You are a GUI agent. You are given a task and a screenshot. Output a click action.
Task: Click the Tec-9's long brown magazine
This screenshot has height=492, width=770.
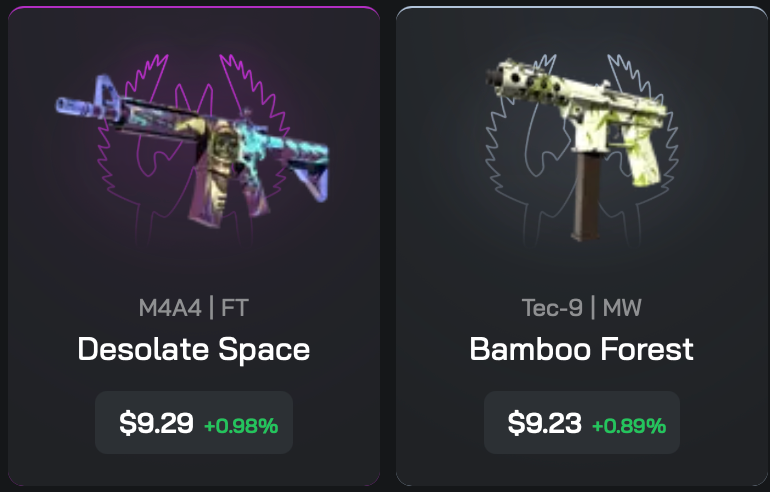coord(586,195)
